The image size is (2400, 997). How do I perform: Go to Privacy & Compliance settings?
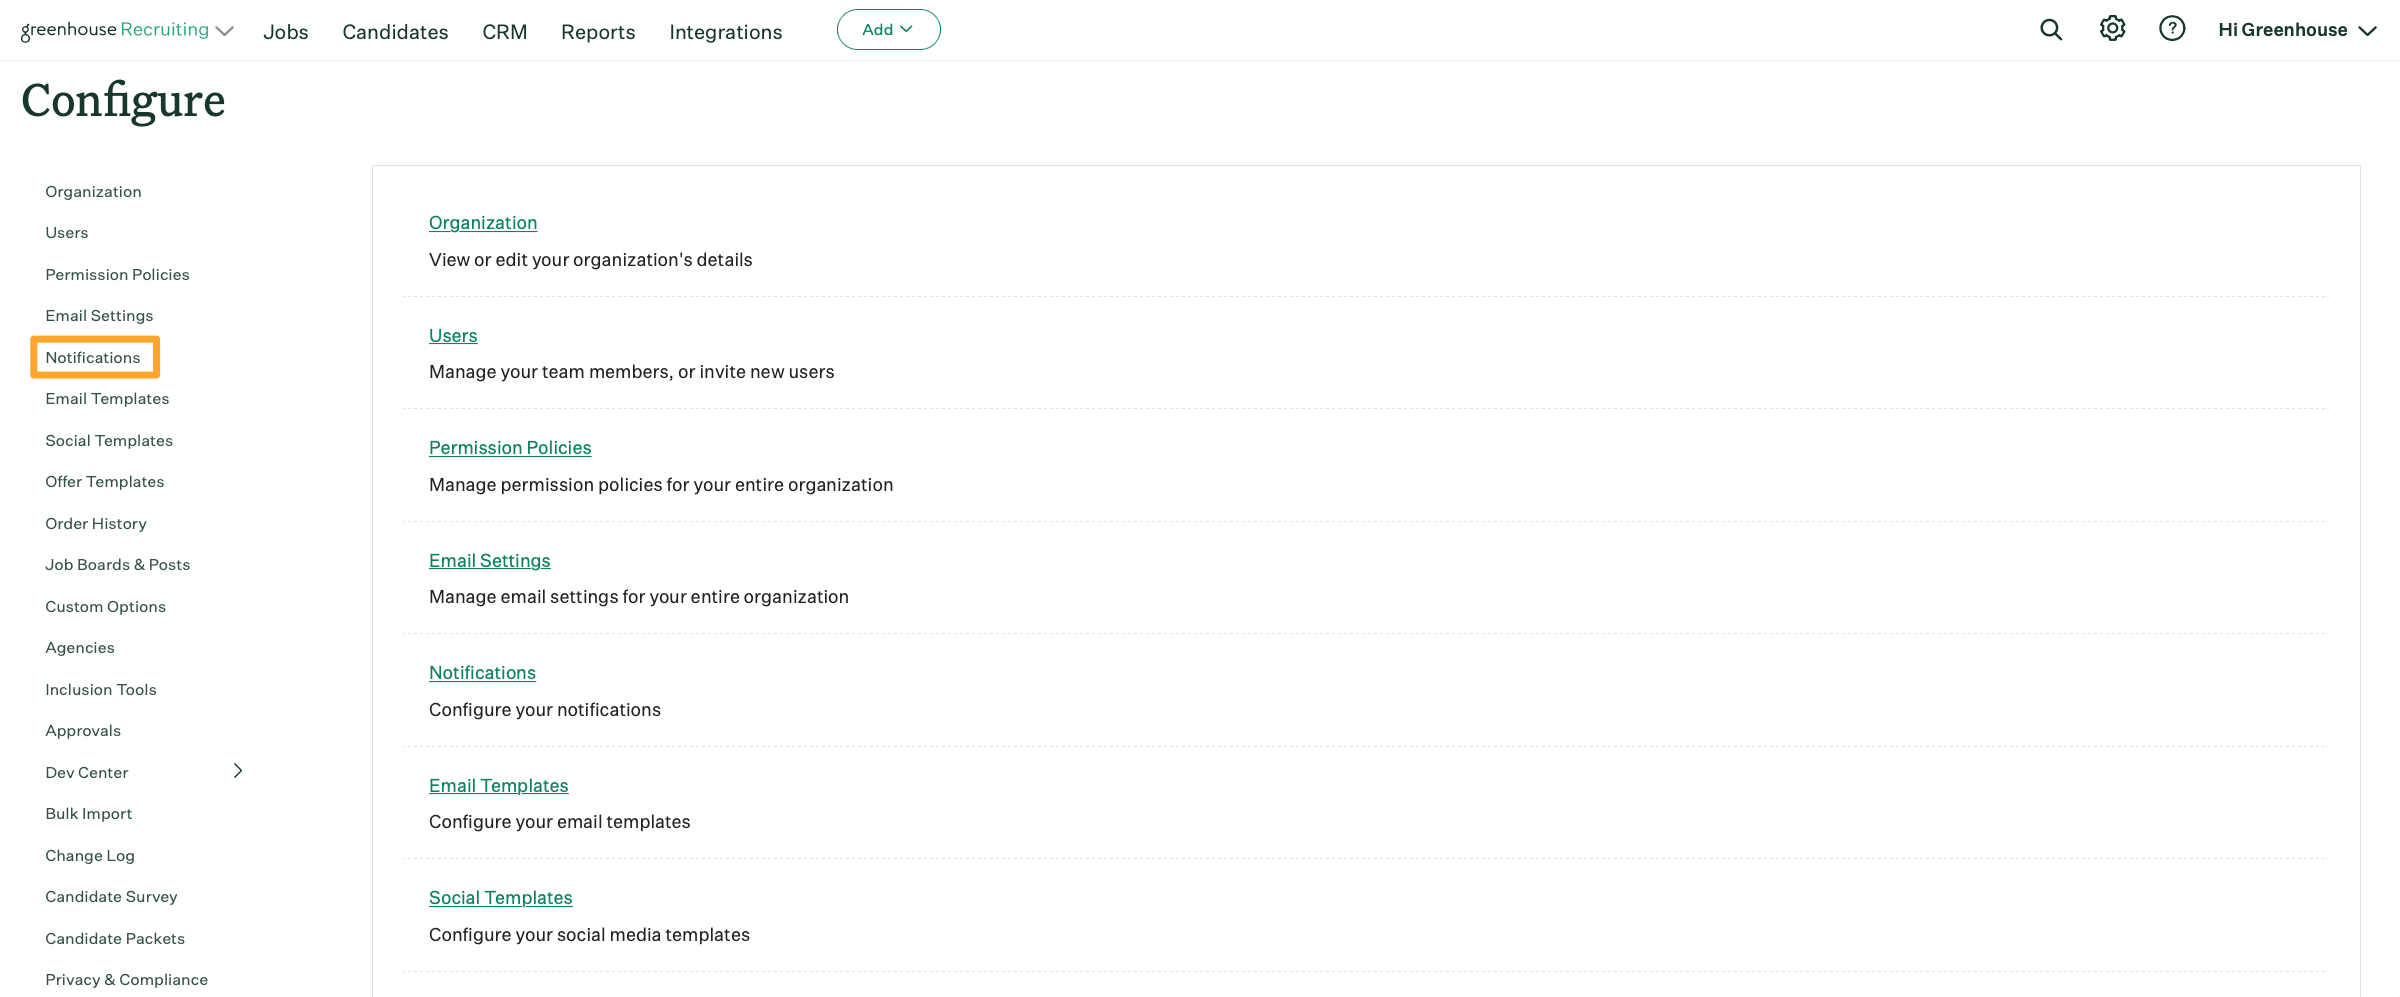[x=126, y=979]
